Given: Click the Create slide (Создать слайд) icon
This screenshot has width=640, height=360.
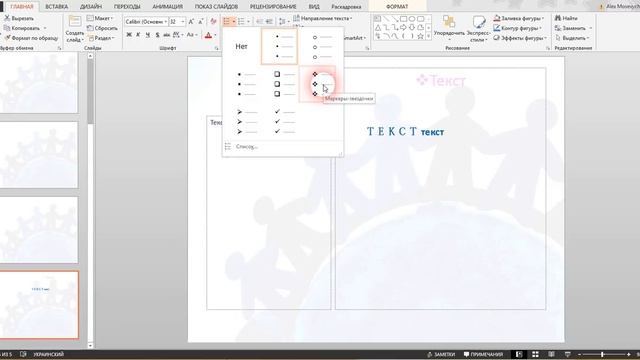Looking at the screenshot, I should pyautogui.click(x=75, y=21).
